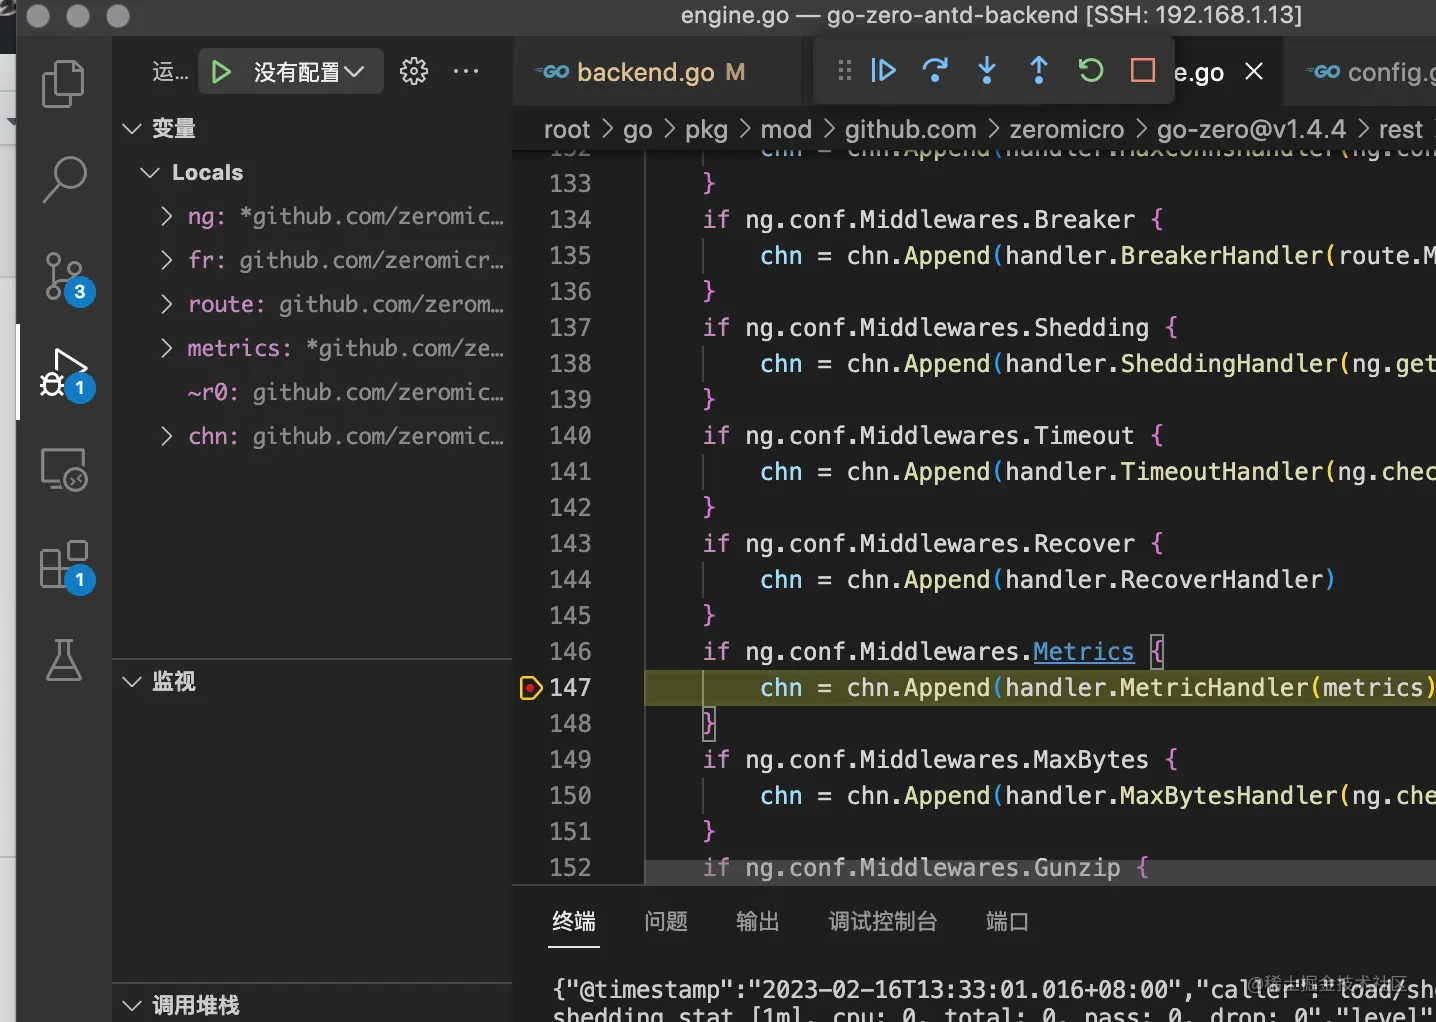Click the ng.conf.Middlewares.Gunzip line 152

926,868
